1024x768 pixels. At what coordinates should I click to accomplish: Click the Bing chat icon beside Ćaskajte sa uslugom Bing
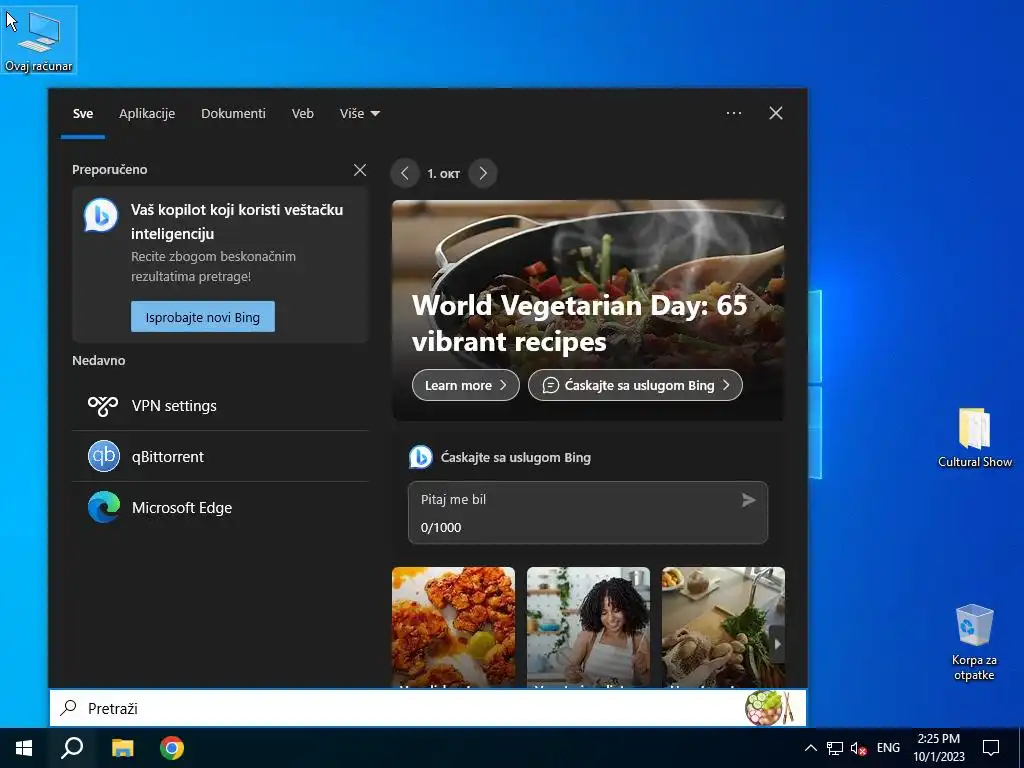click(x=421, y=457)
